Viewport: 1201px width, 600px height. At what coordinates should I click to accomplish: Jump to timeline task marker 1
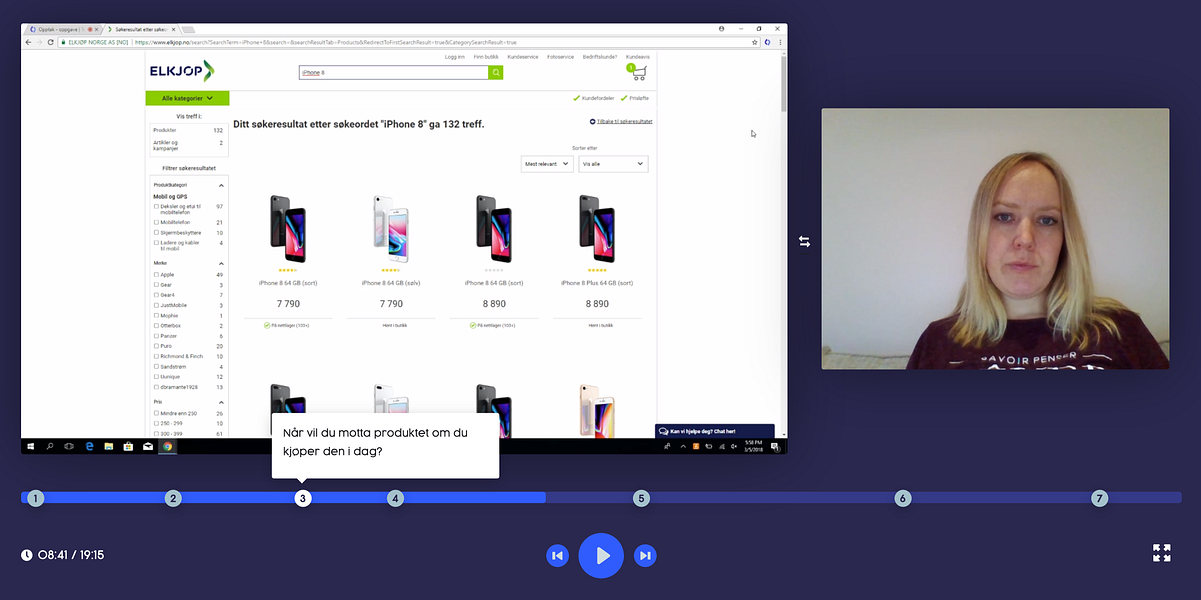pos(36,498)
